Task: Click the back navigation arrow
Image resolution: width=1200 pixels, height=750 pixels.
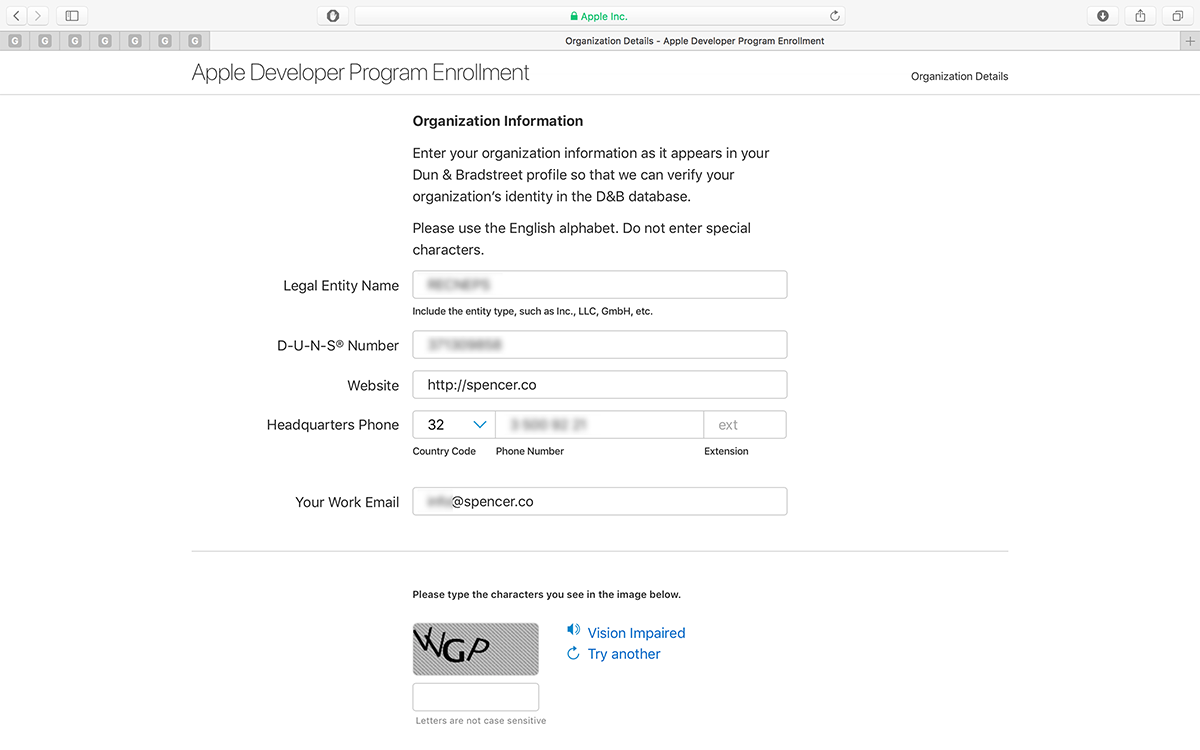Action: [x=15, y=15]
